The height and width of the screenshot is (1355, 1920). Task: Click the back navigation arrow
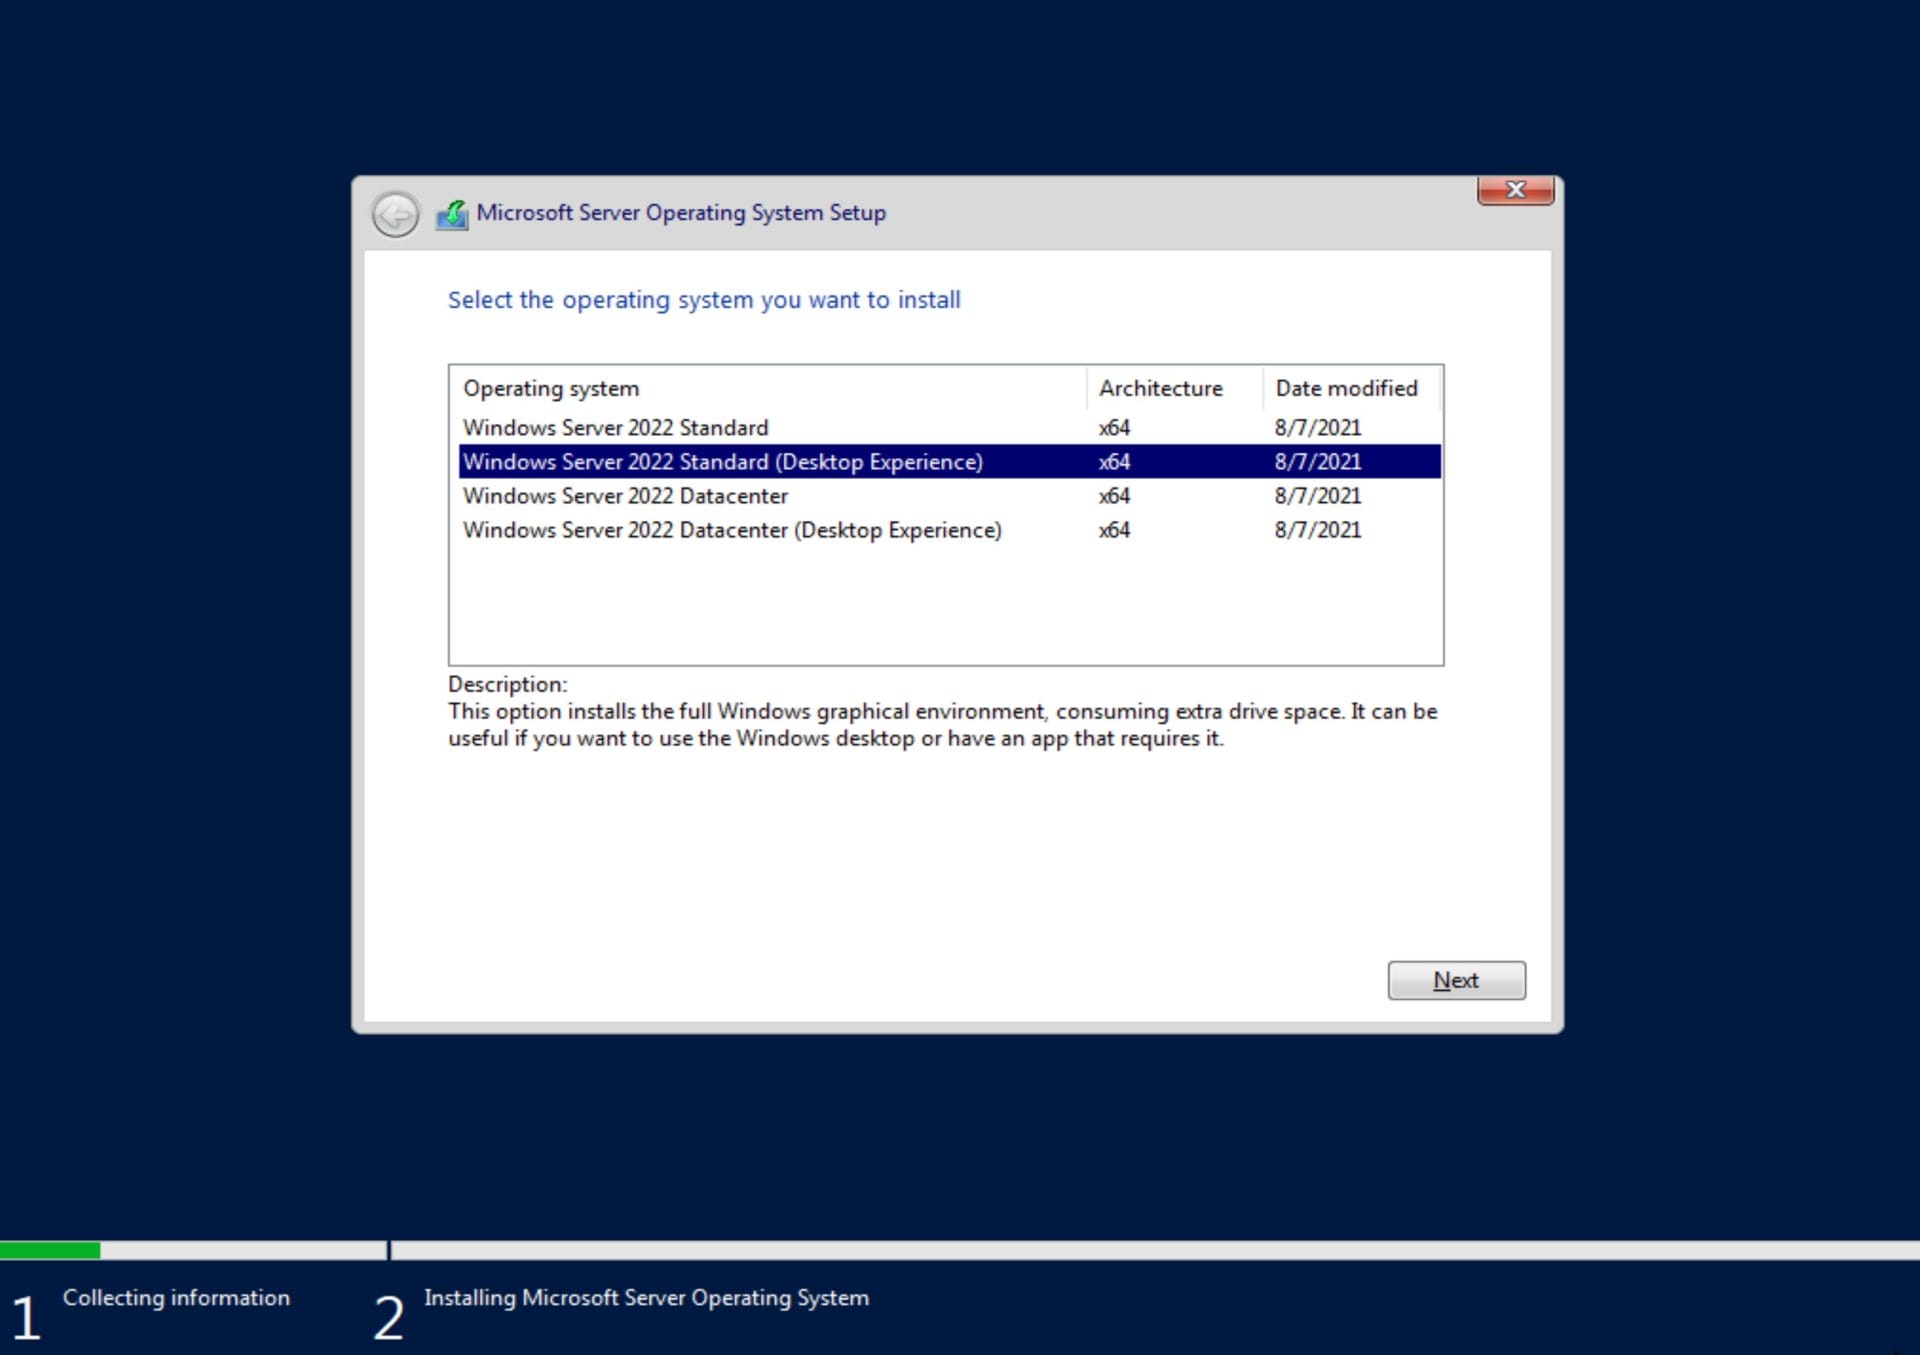coord(394,213)
